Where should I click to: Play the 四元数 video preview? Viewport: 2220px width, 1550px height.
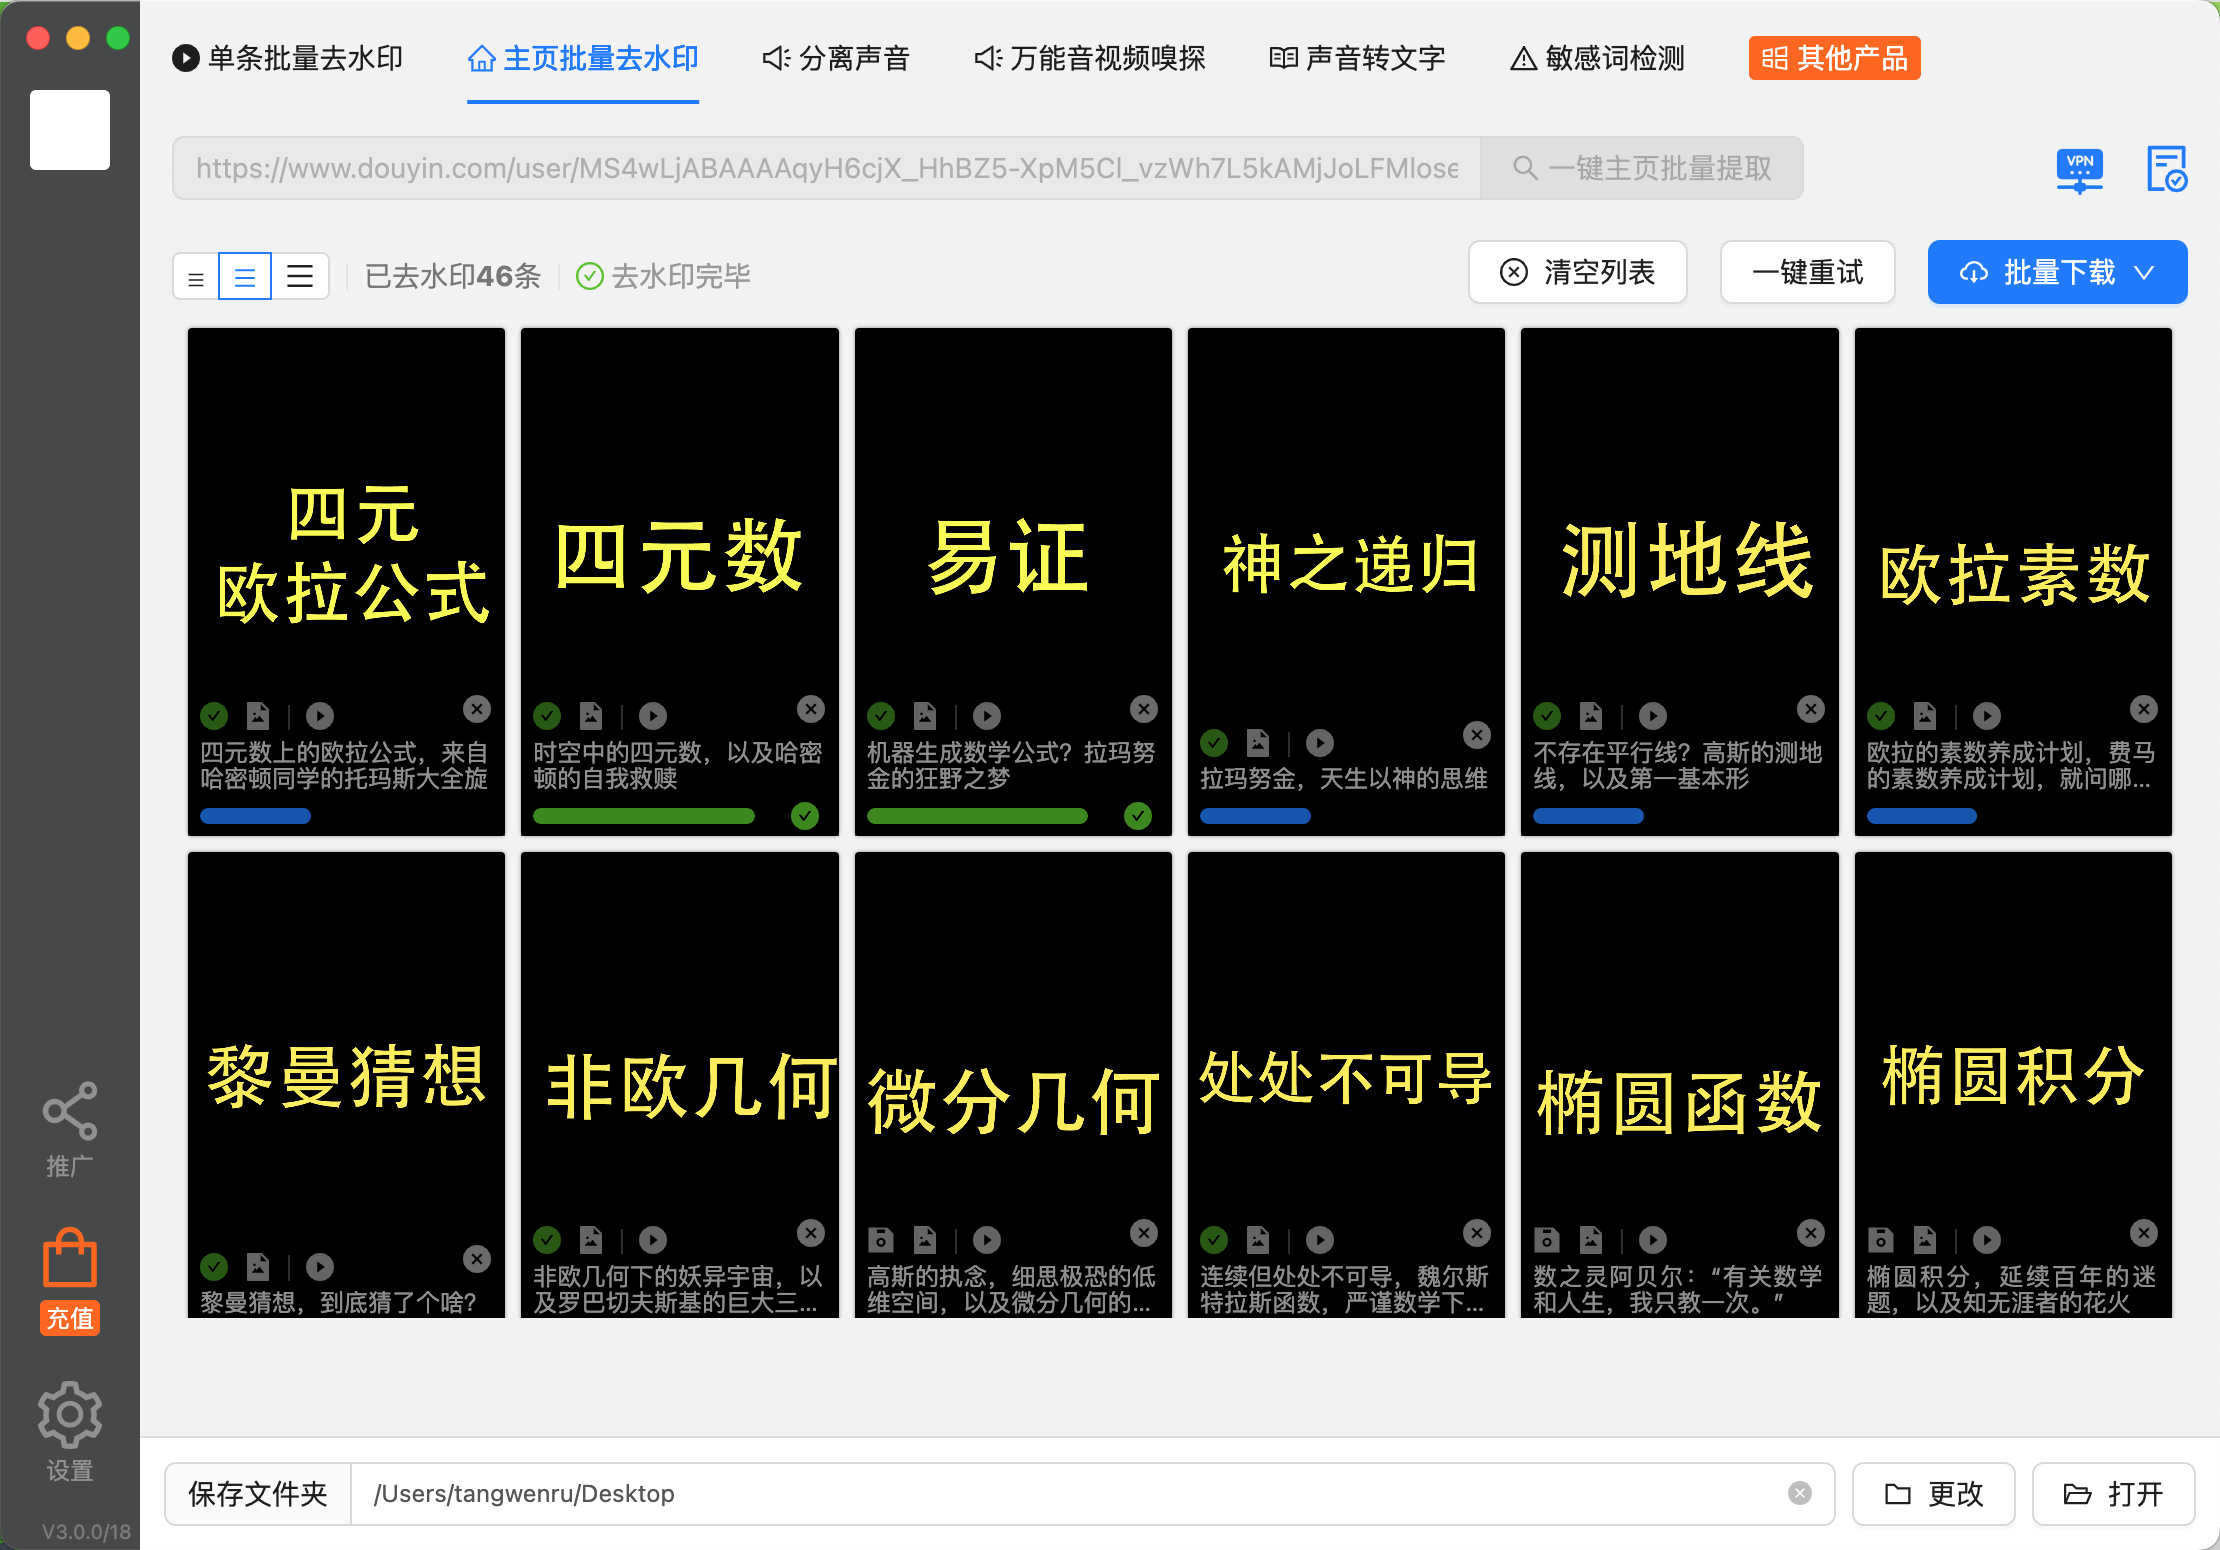coord(653,716)
